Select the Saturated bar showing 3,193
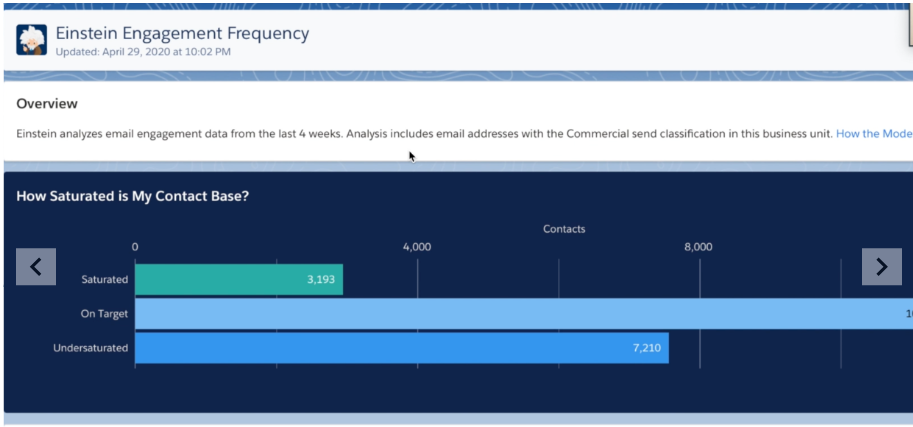The image size is (913, 427). click(239, 279)
